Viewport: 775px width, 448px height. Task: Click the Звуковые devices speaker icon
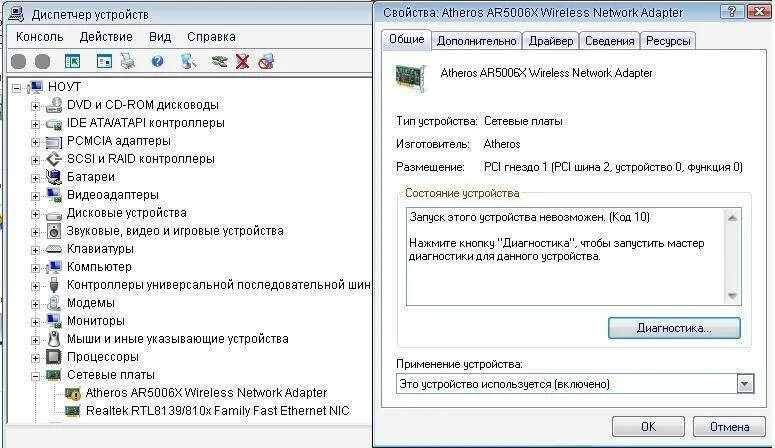click(54, 231)
